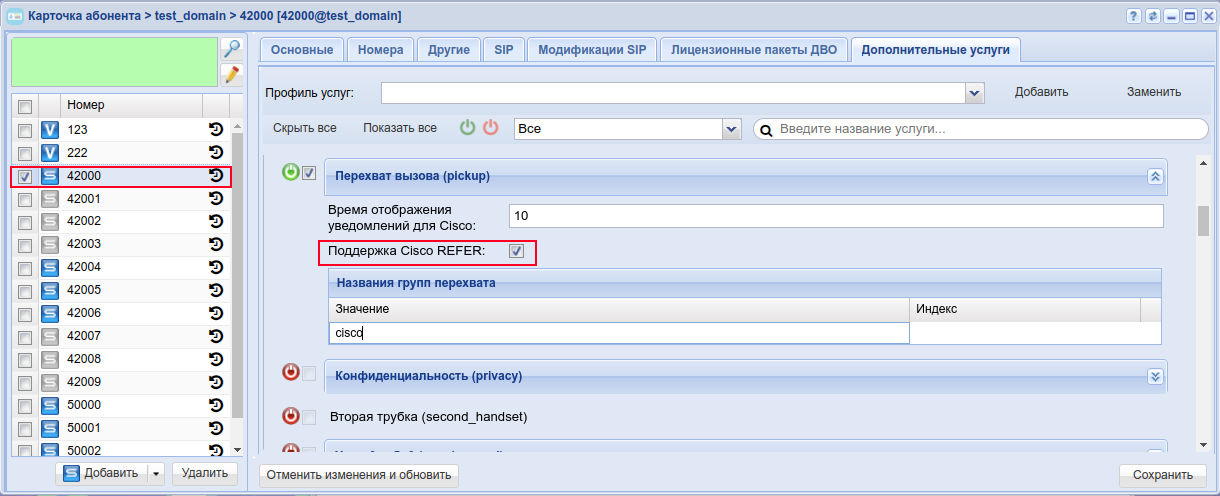The width and height of the screenshot is (1220, 496).
Task: Open the 'Номера' tab
Action: click(380, 50)
